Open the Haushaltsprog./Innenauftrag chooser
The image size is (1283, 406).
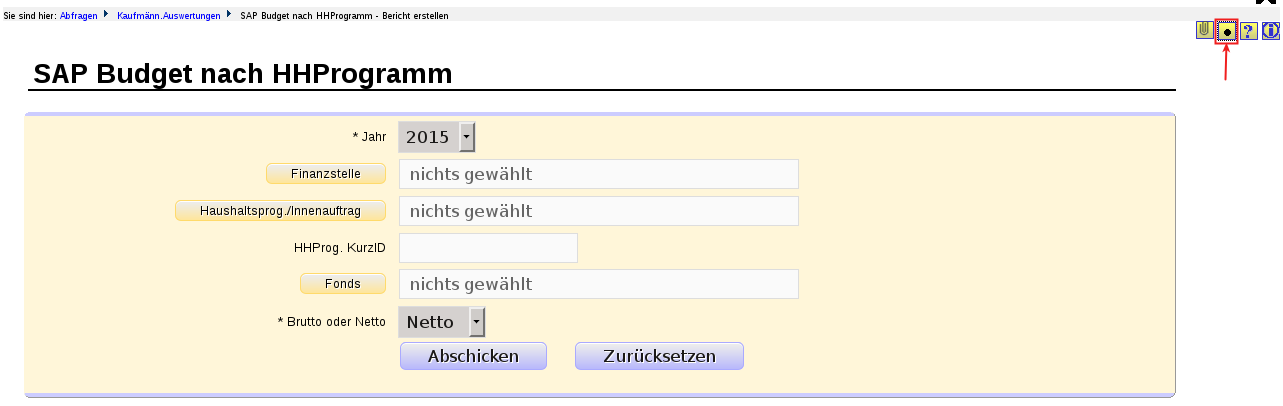(280, 211)
